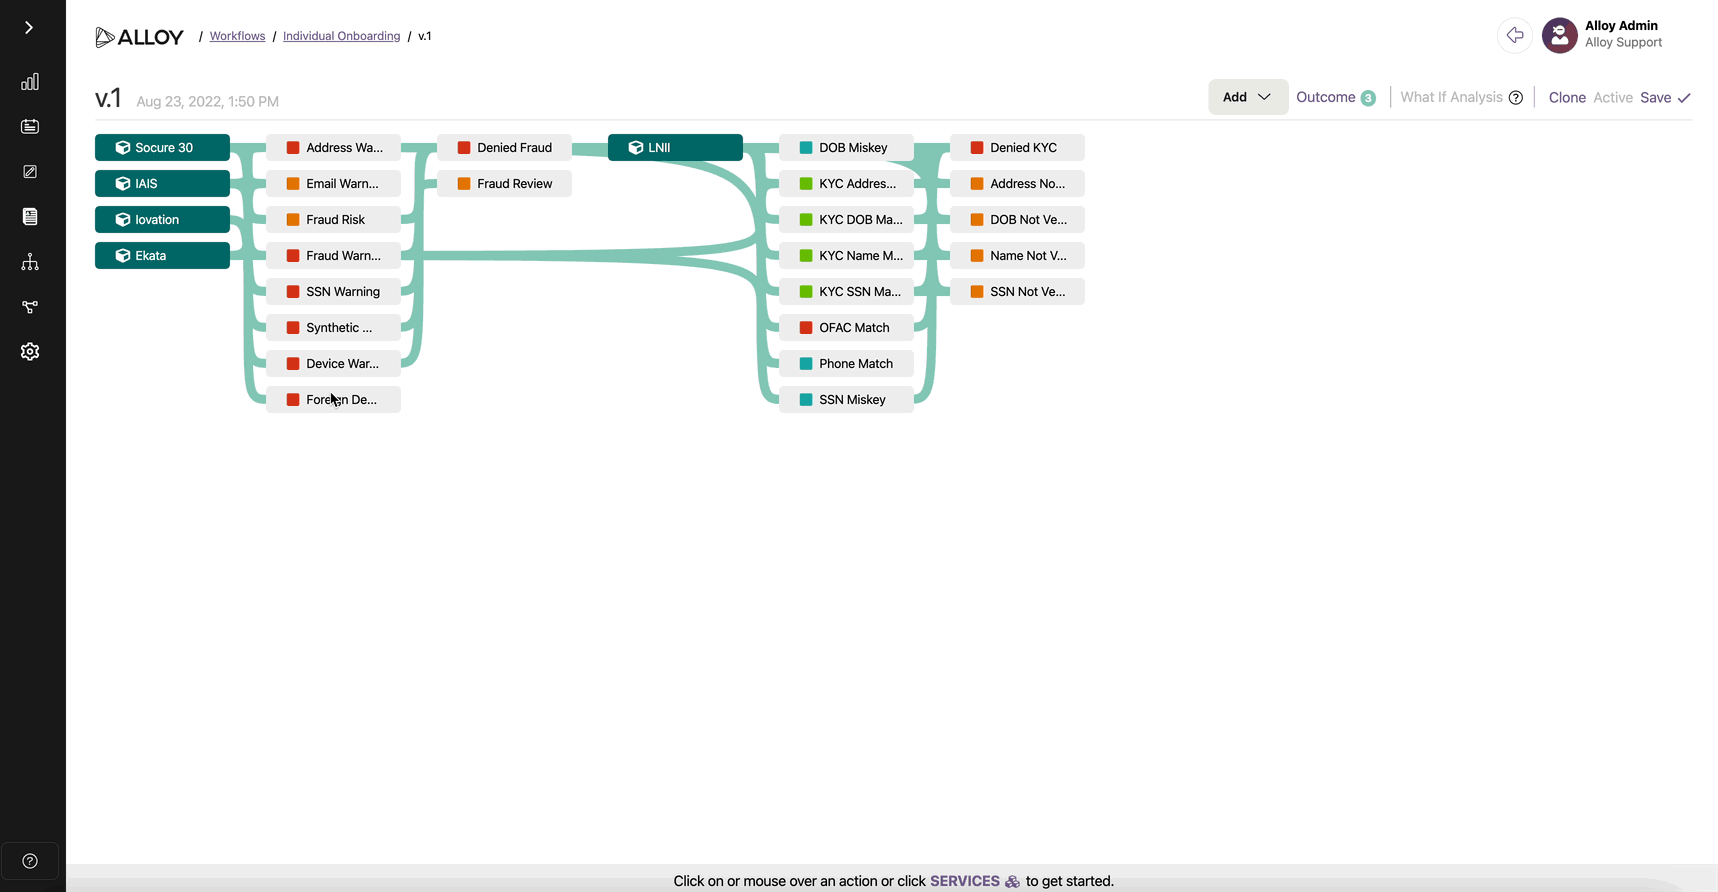Open the bar chart dashboard icon in sidebar

30,82
